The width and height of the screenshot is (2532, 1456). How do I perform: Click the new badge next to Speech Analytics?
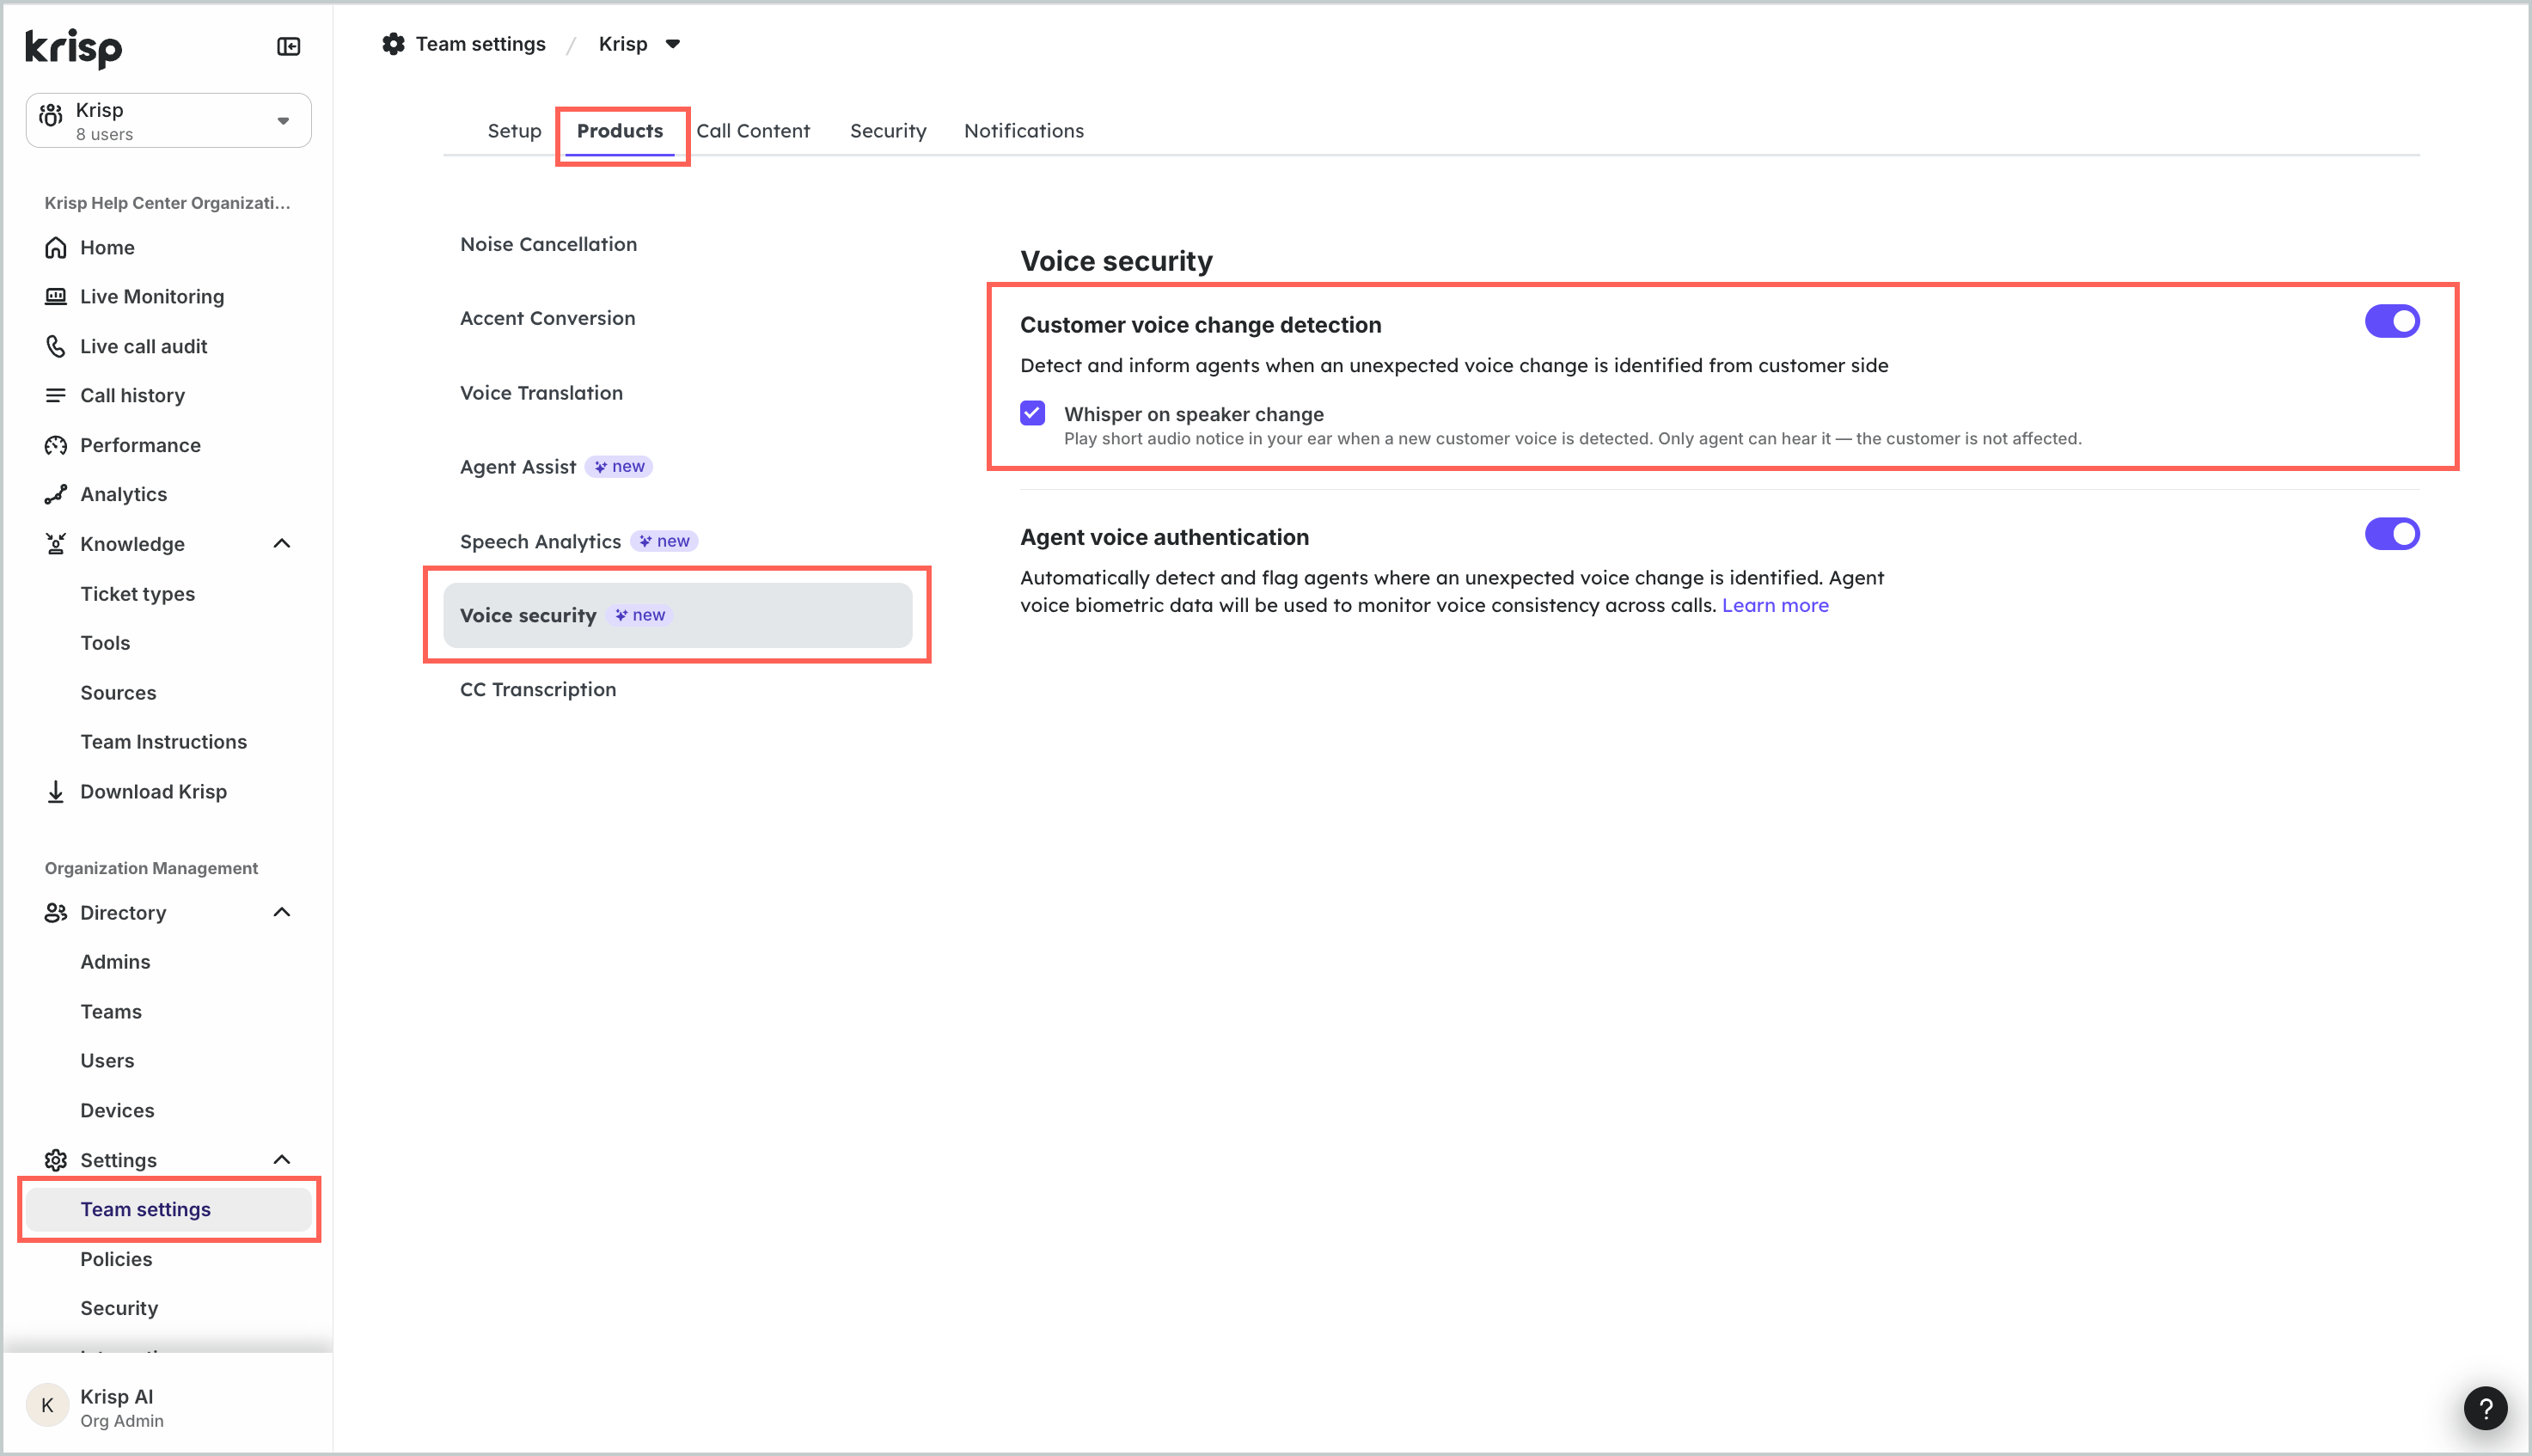[664, 541]
